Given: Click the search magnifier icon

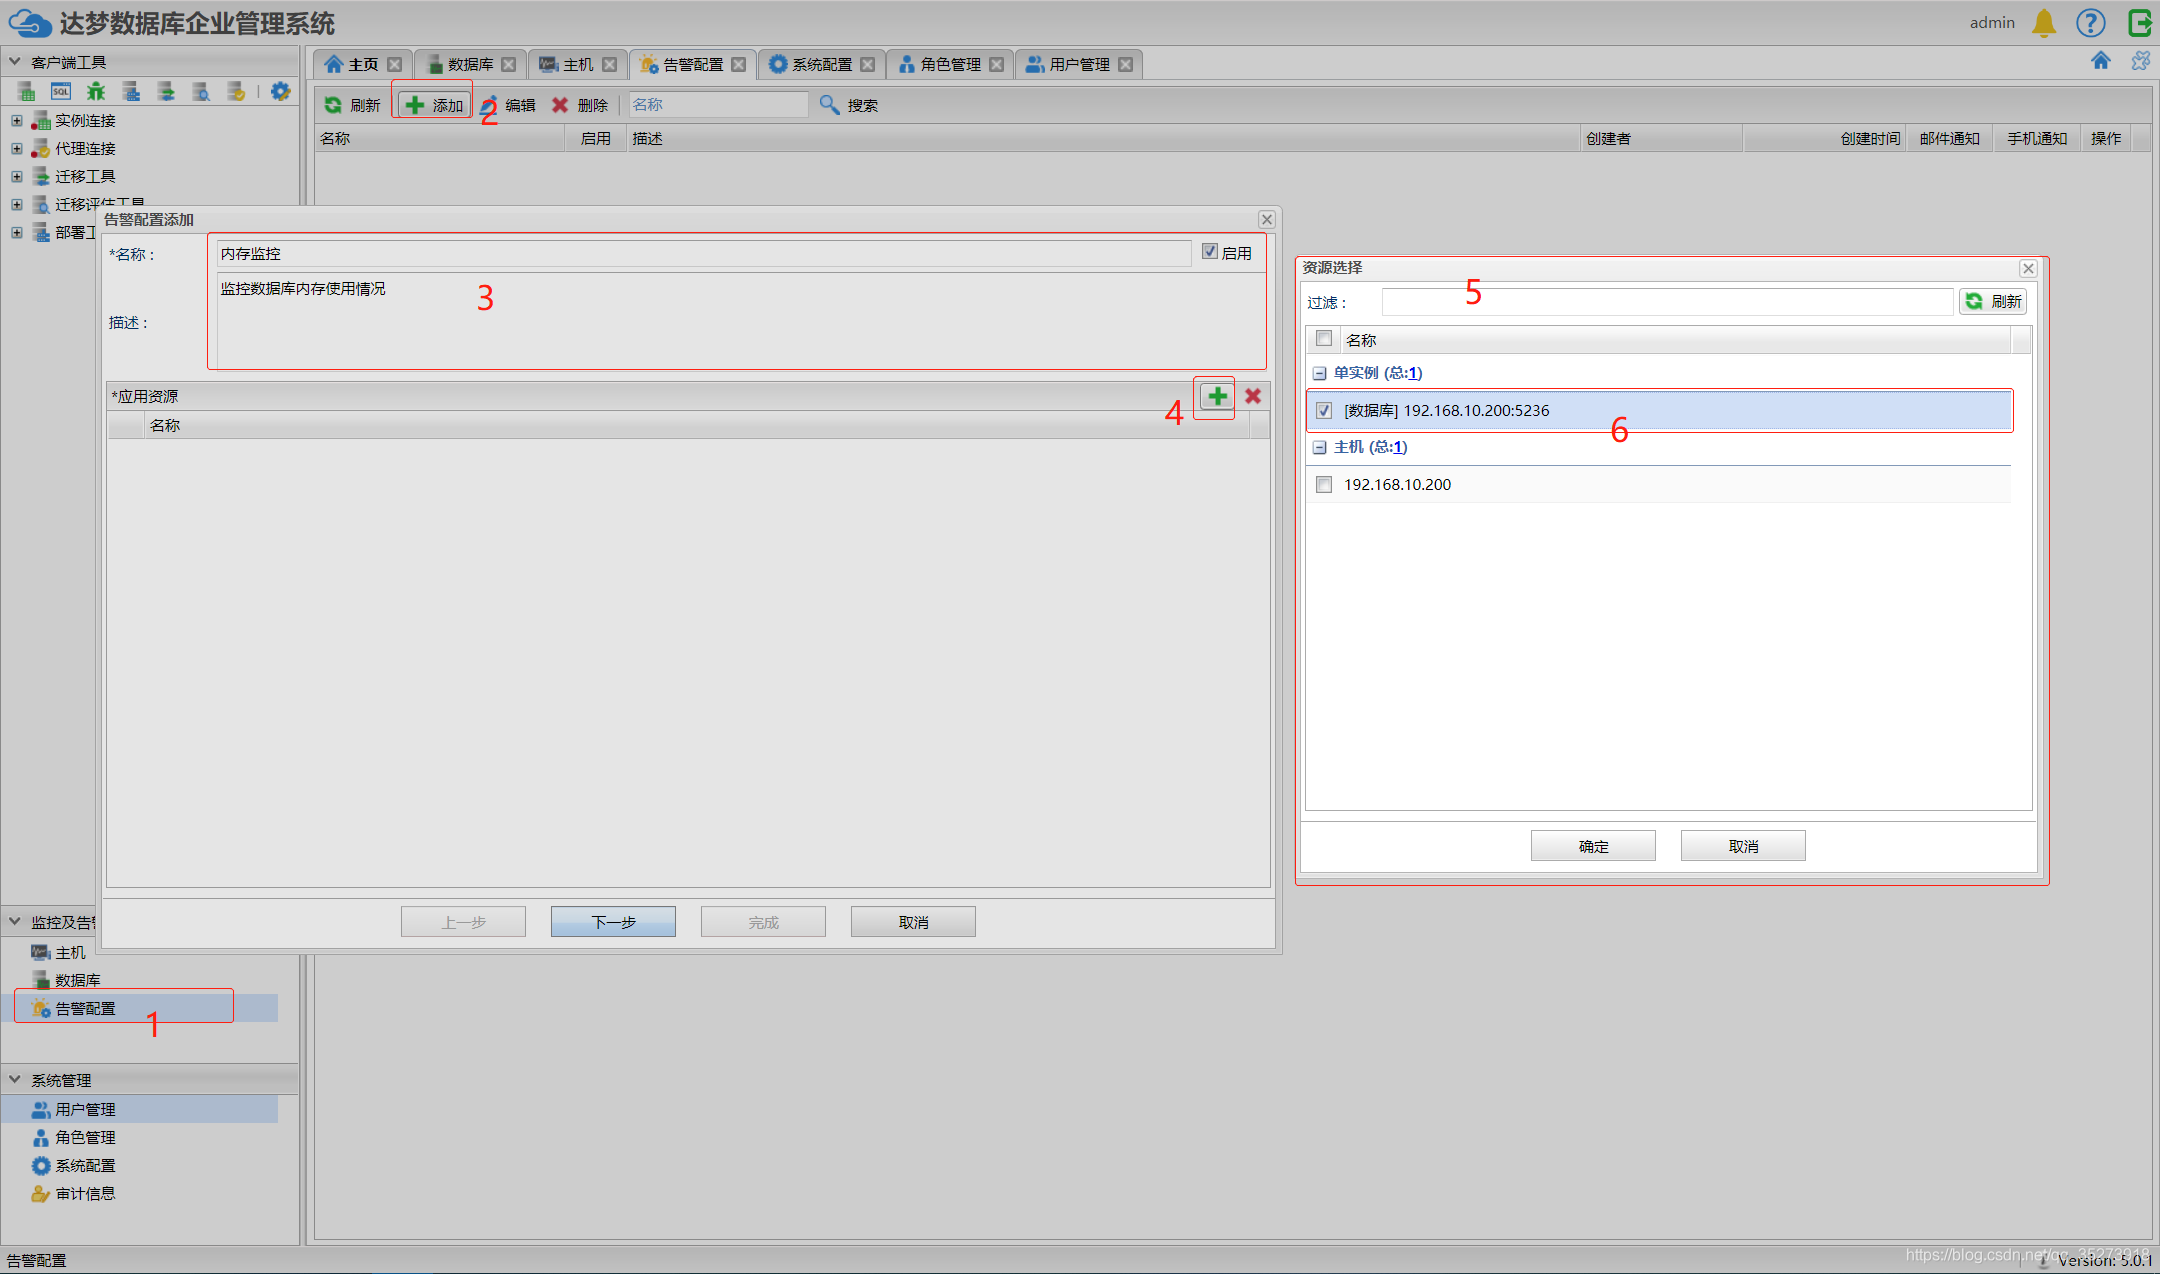Looking at the screenshot, I should click(x=829, y=105).
